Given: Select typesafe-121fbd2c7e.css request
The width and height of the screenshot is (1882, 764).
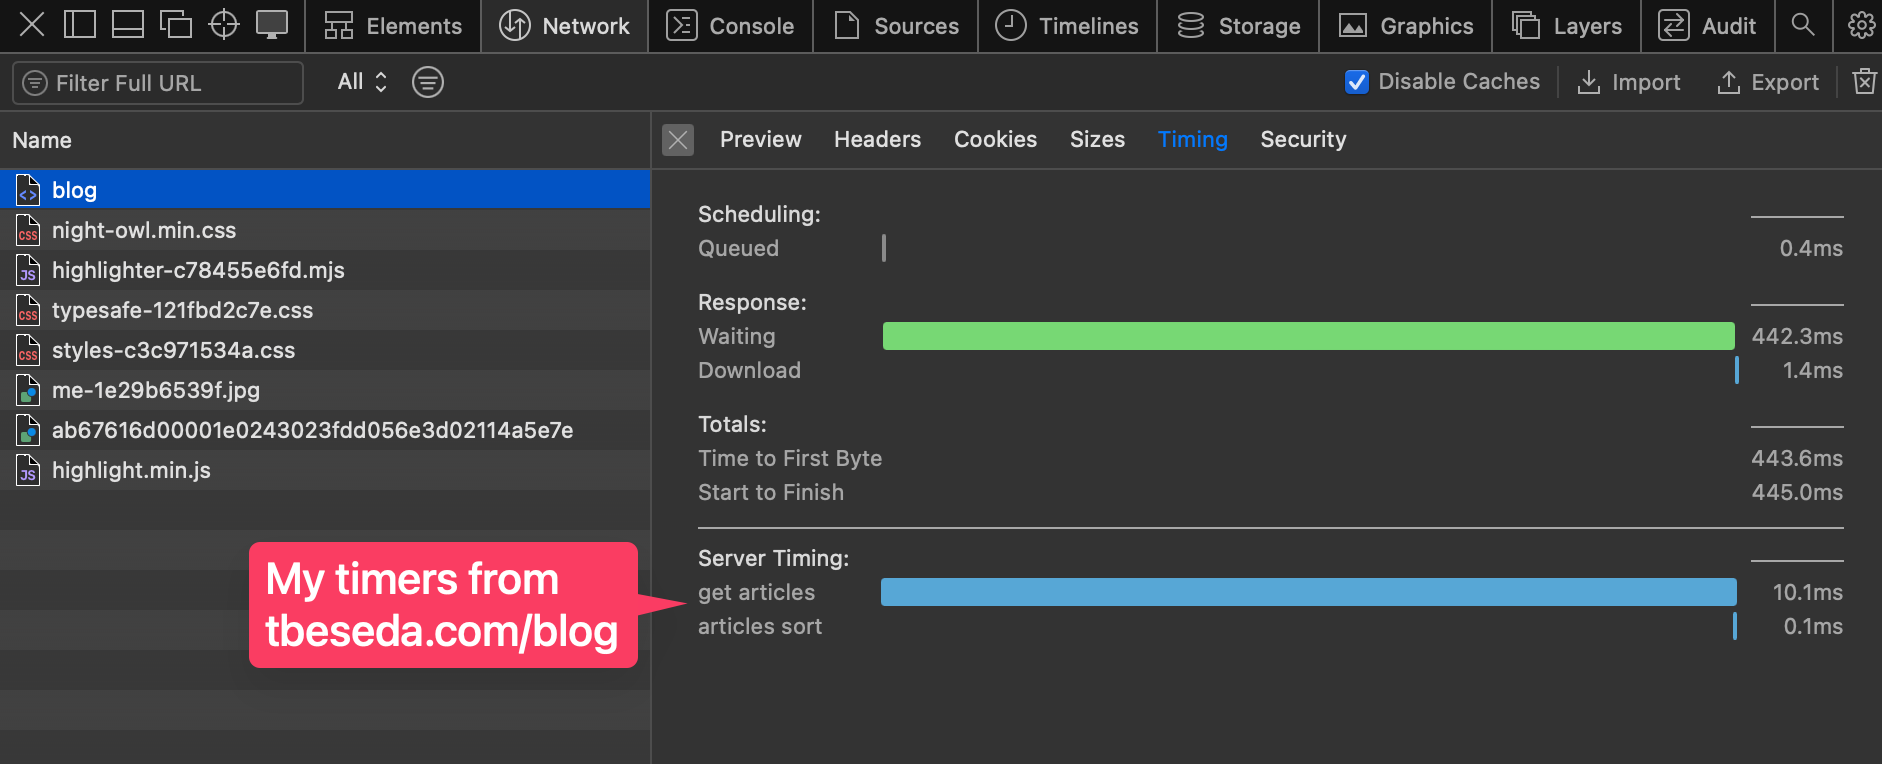Looking at the screenshot, I should (325, 310).
